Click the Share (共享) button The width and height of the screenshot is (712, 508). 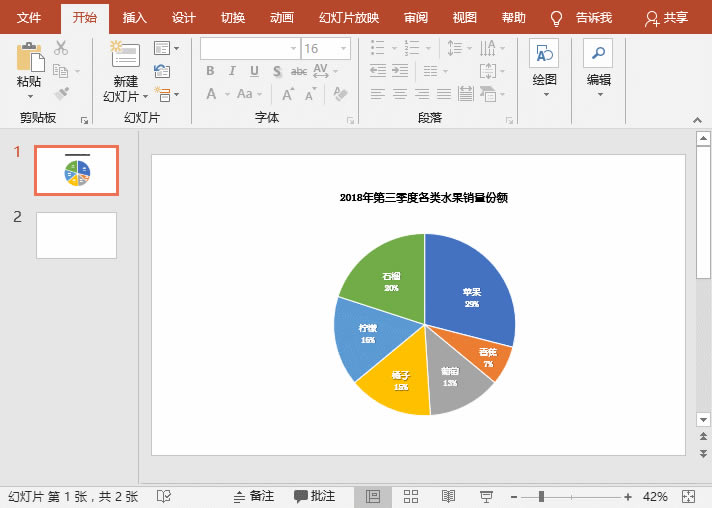(666, 18)
